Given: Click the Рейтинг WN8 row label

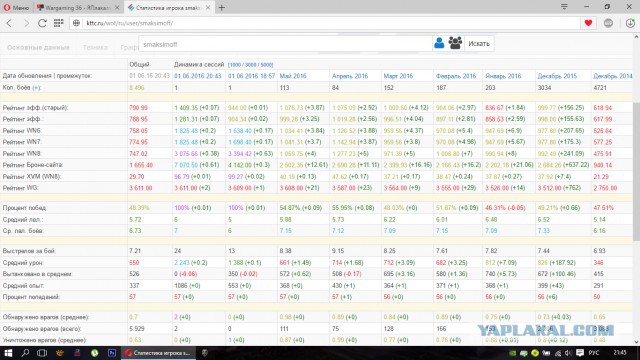Looking at the screenshot, I should coord(22,153).
